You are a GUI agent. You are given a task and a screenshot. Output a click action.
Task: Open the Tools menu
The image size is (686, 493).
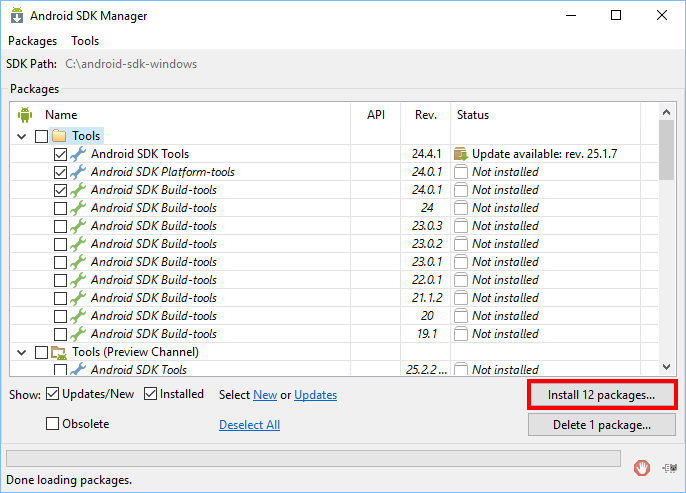pyautogui.click(x=85, y=41)
